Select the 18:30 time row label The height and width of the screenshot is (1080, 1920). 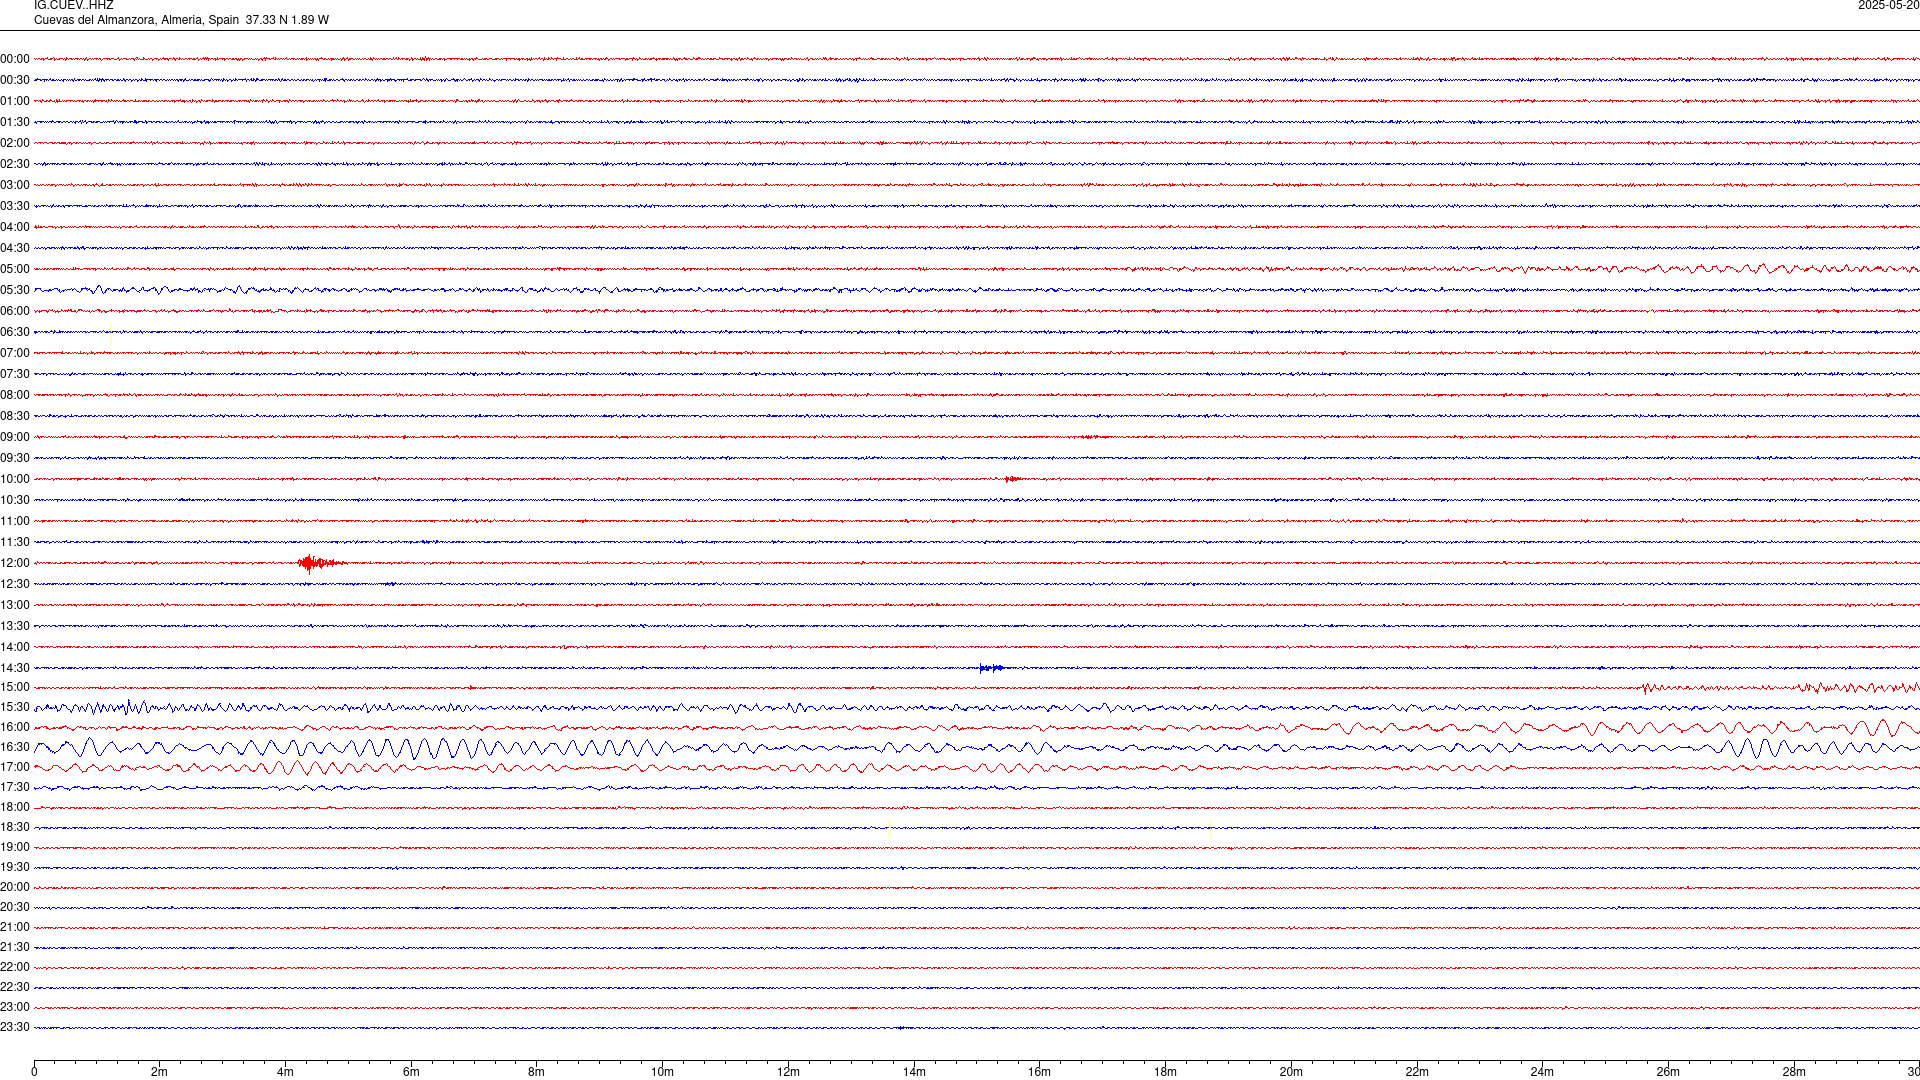point(15,827)
